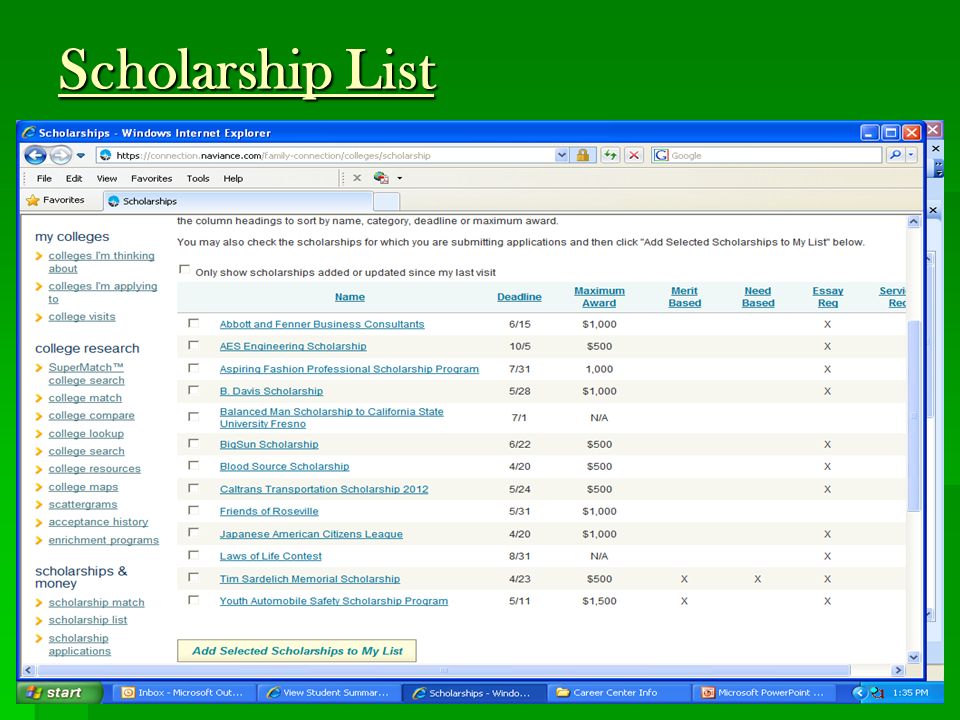Check the Caltrans Transportation Scholarship 2012 box
The image size is (960, 720).
(193, 488)
